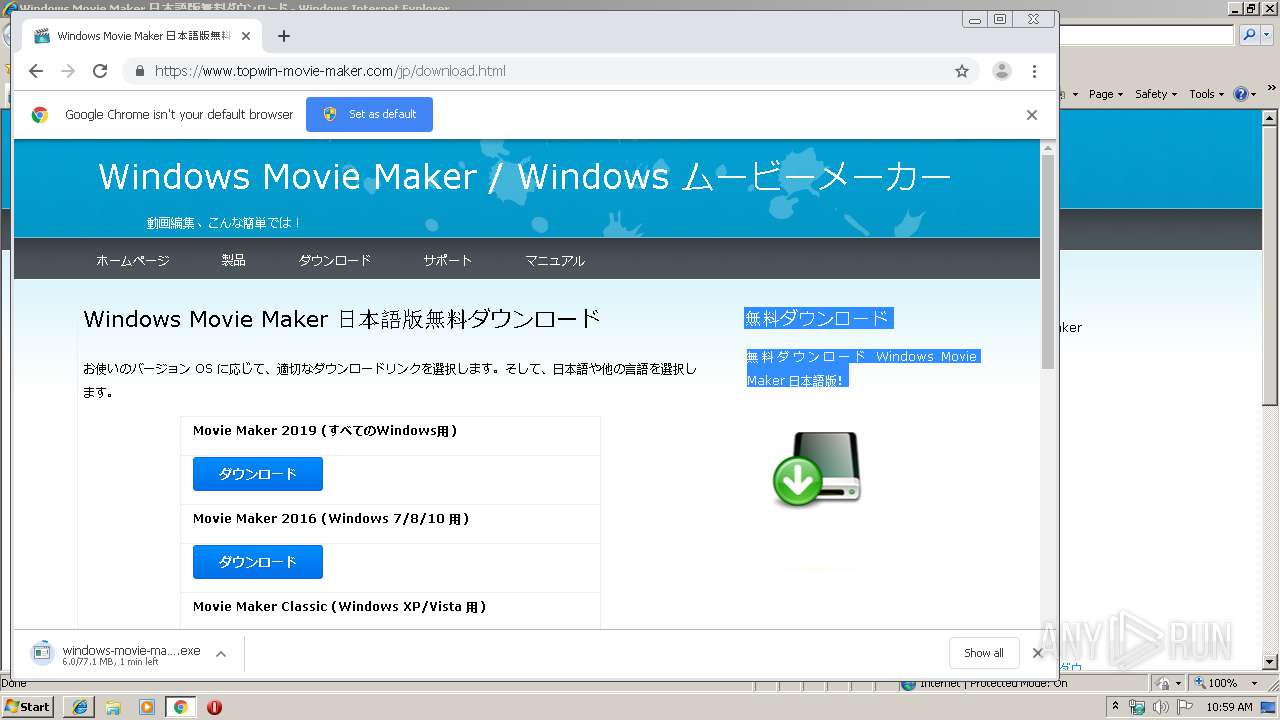This screenshot has width=1280, height=720.
Task: Open マニュアル in site navigation
Action: tap(555, 260)
